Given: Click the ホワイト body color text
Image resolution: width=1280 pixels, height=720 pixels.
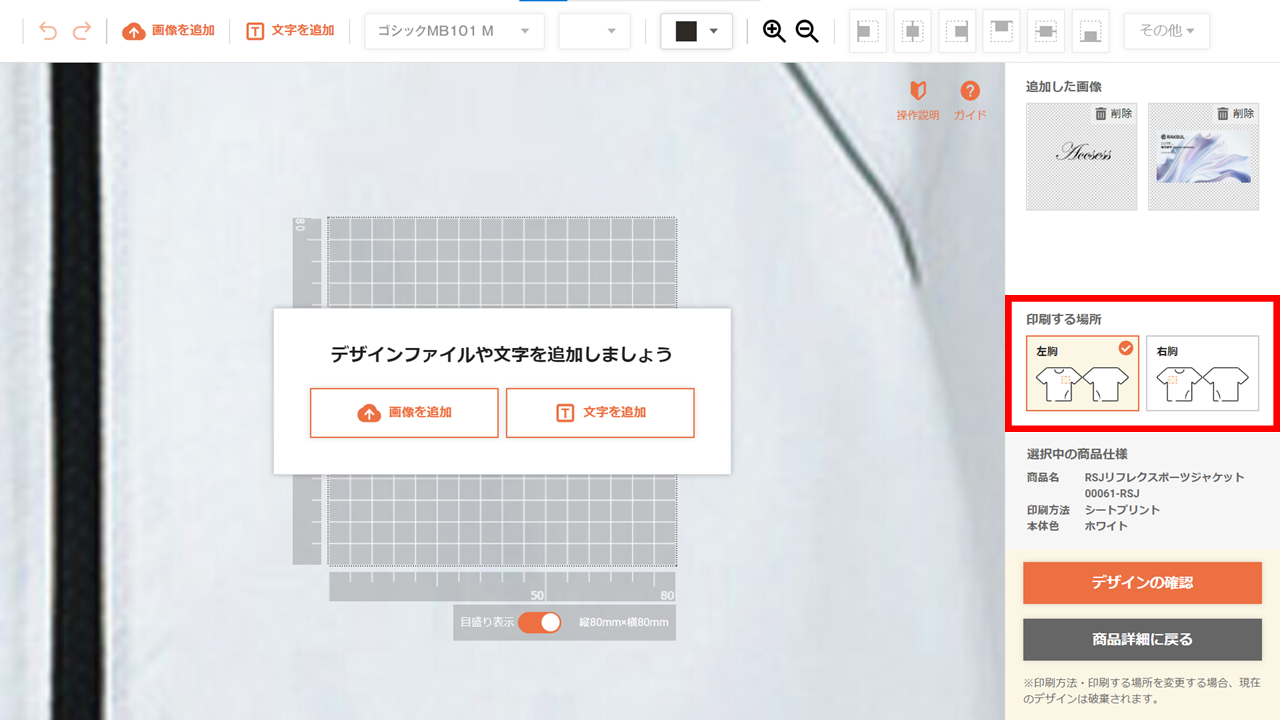Looking at the screenshot, I should point(1106,526).
